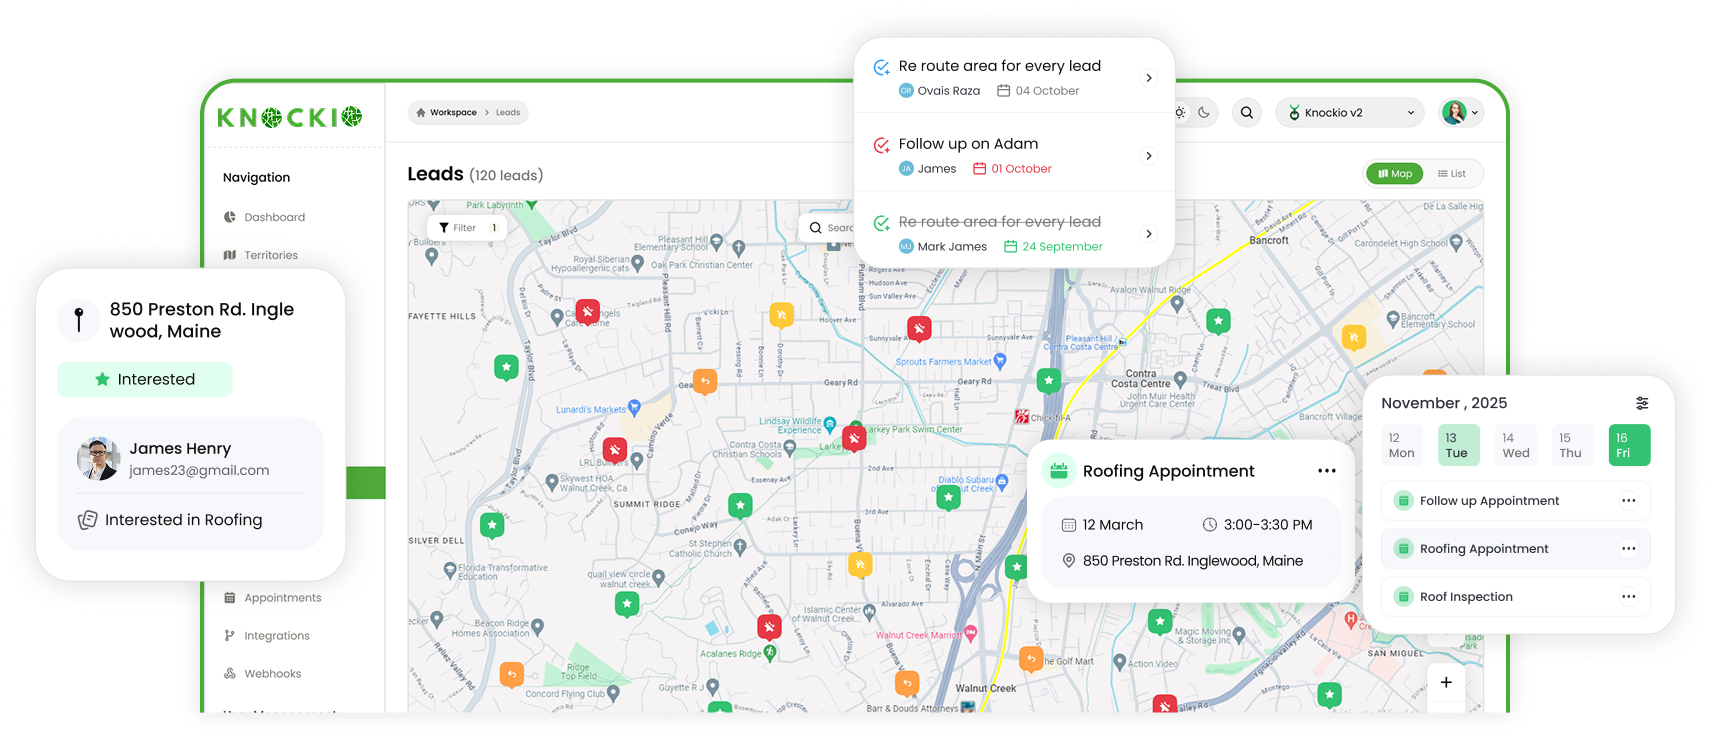Open Roof Inspection more options

[1628, 597]
